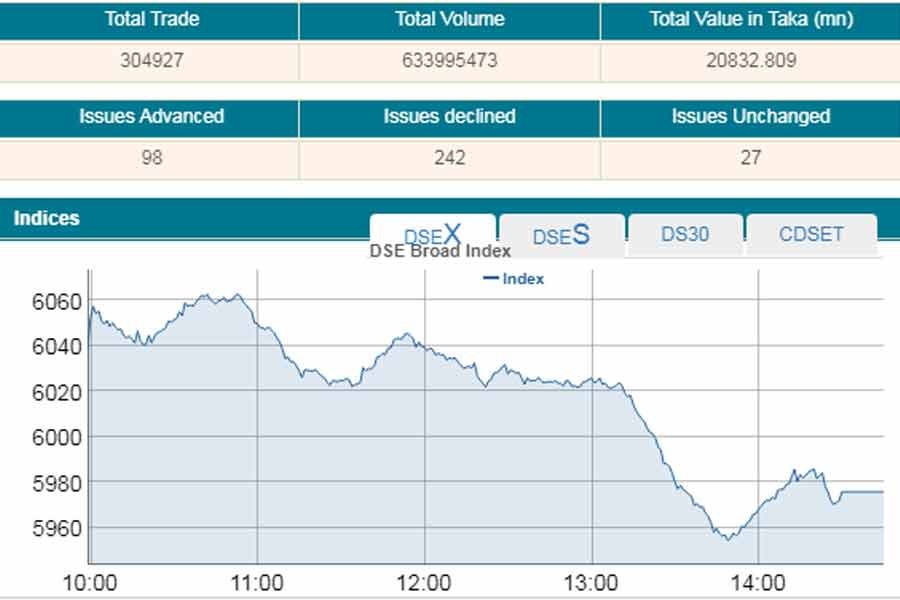Click the Total Trade column header
This screenshot has height=600, width=900.
148,19
